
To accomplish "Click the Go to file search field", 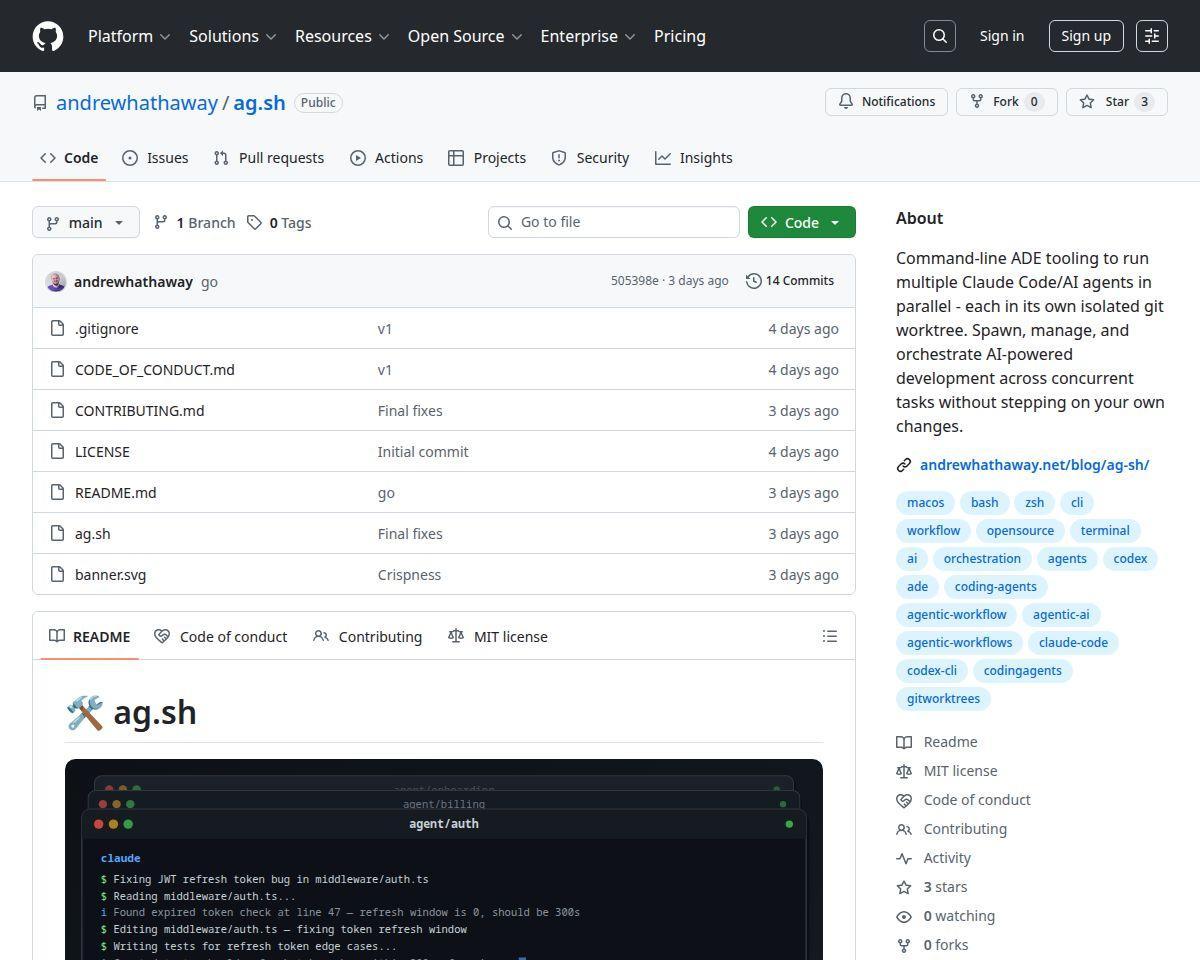I will (x=613, y=222).
